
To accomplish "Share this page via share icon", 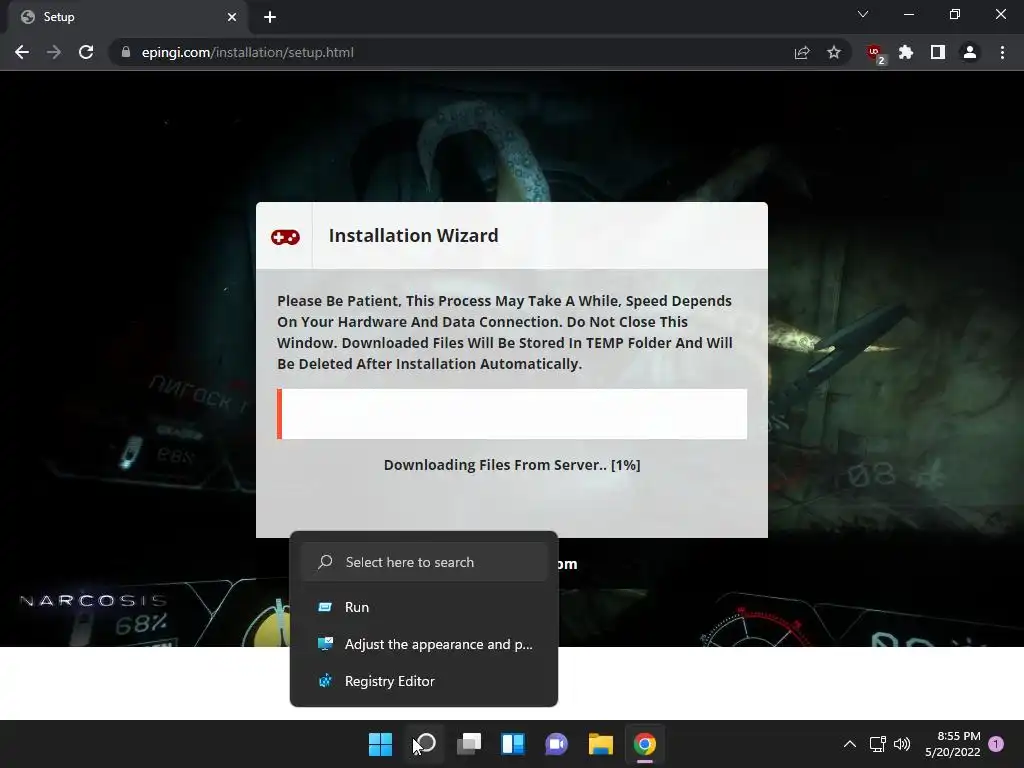I will coord(802,52).
